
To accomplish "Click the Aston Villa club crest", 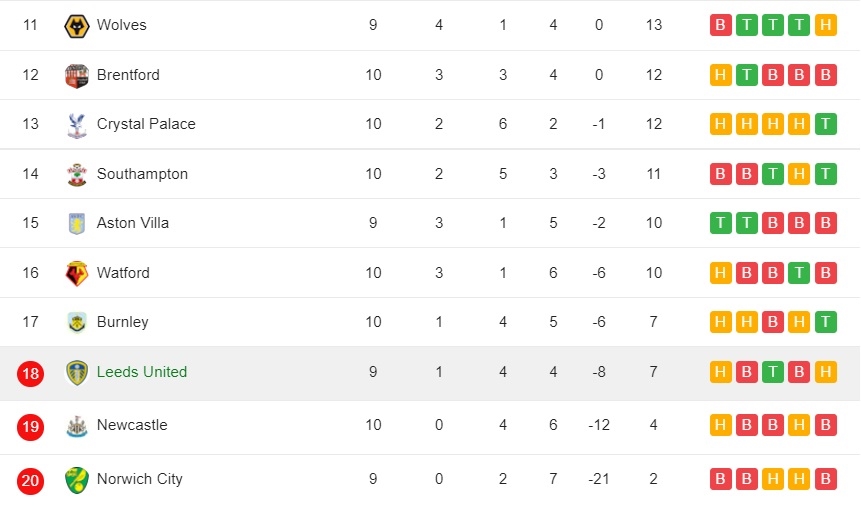I will tap(77, 224).
